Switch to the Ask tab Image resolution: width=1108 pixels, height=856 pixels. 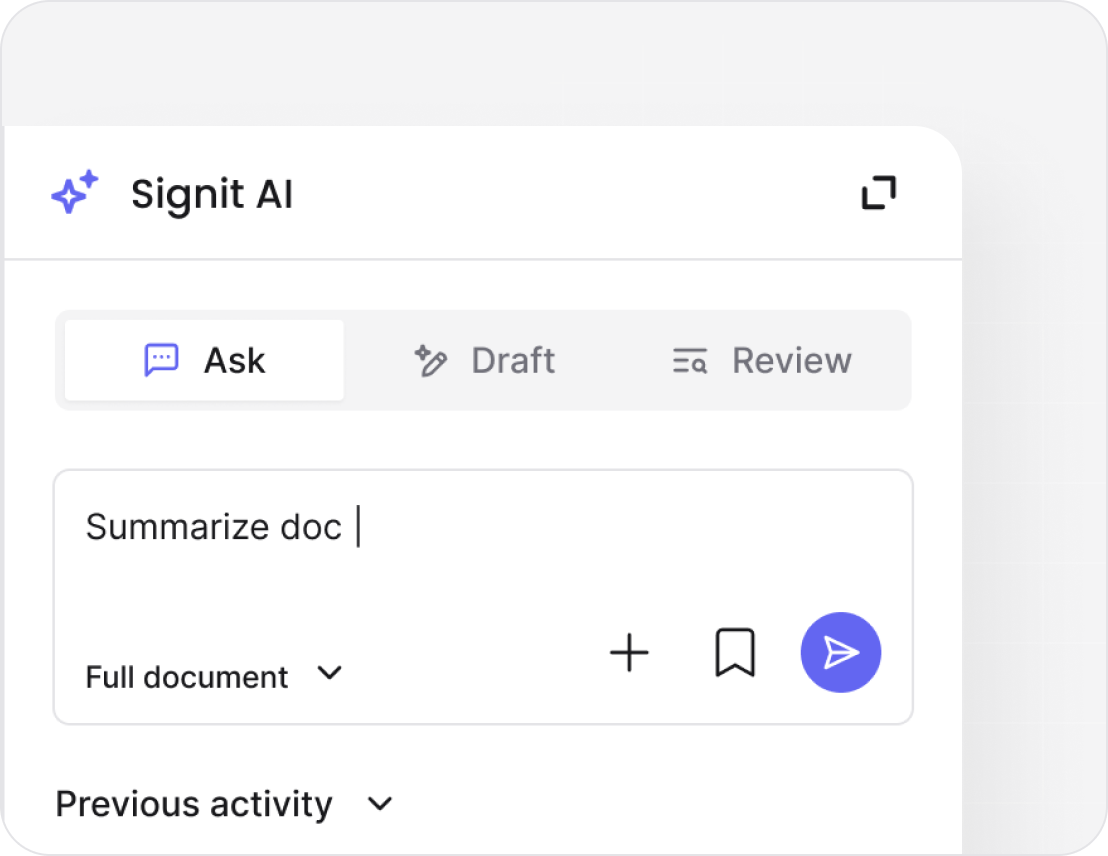coord(205,360)
